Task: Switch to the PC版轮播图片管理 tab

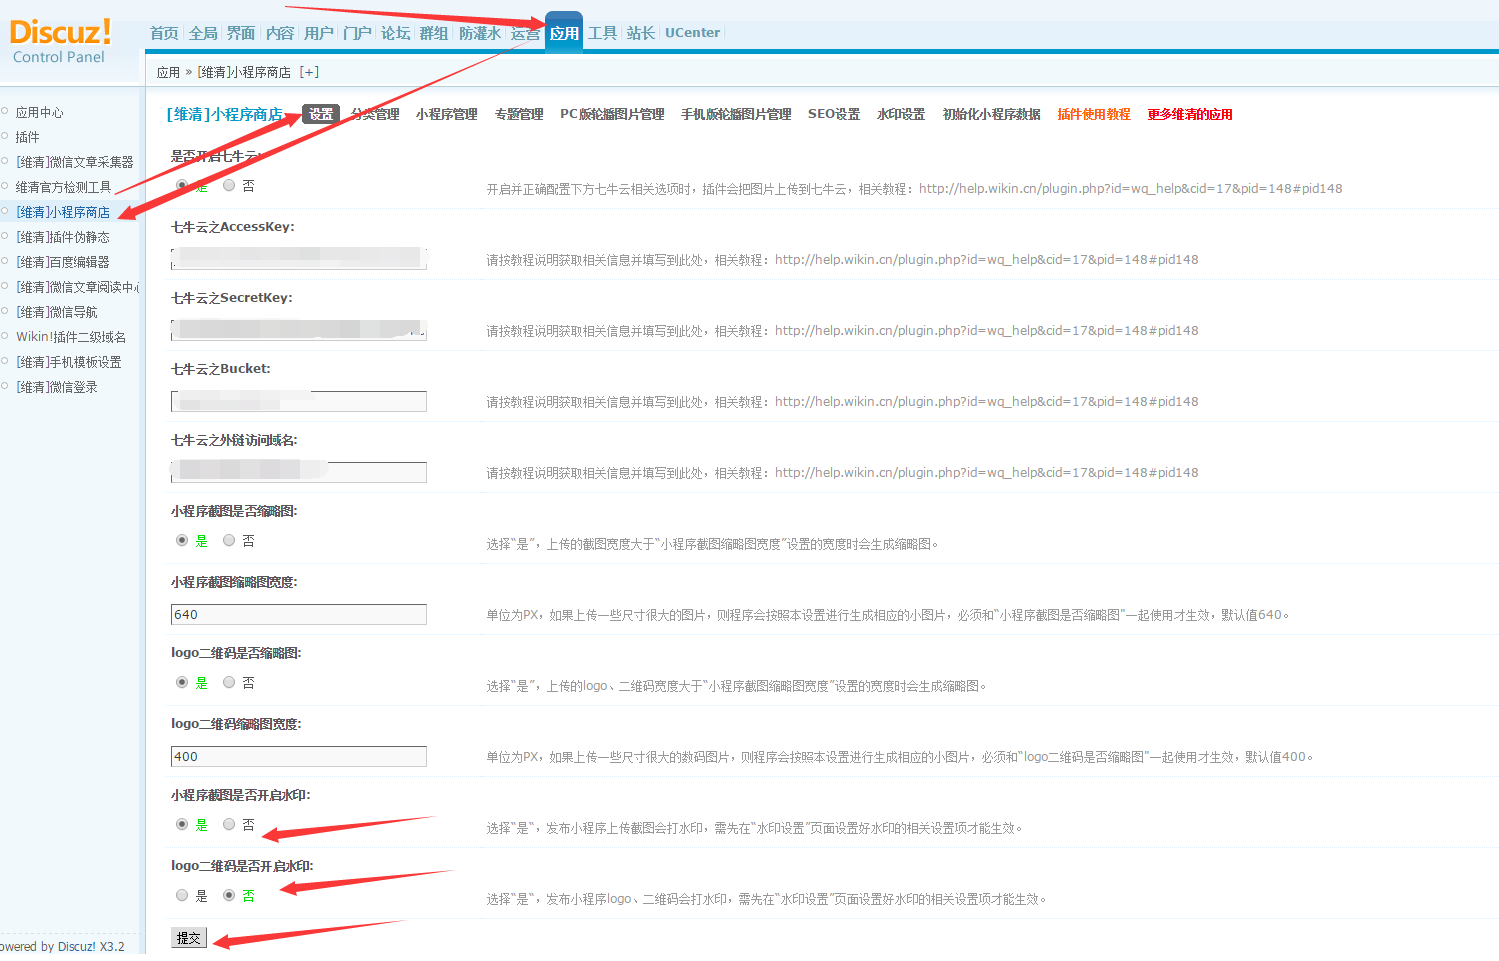Action: (x=612, y=114)
